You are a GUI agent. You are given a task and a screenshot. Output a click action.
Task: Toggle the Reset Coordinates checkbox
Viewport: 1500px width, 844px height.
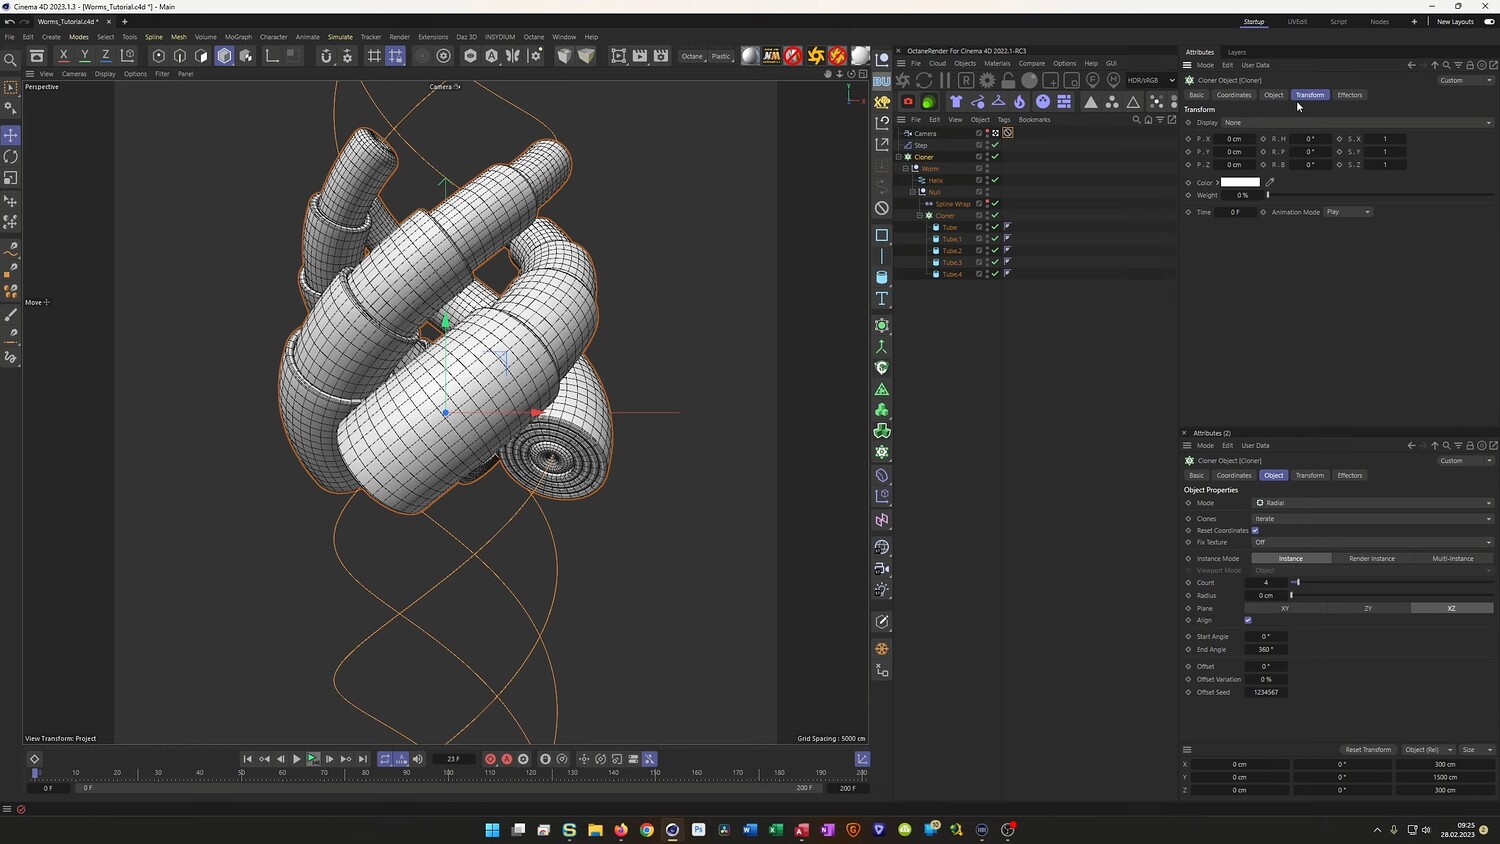click(1255, 530)
